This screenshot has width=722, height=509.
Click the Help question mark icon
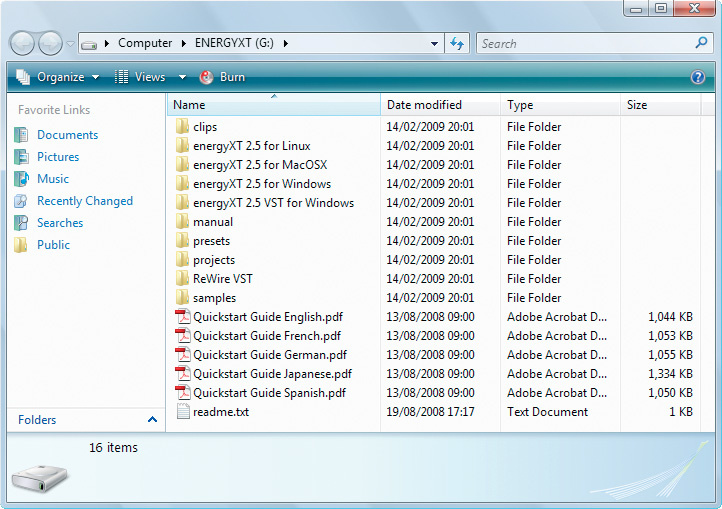(698, 77)
